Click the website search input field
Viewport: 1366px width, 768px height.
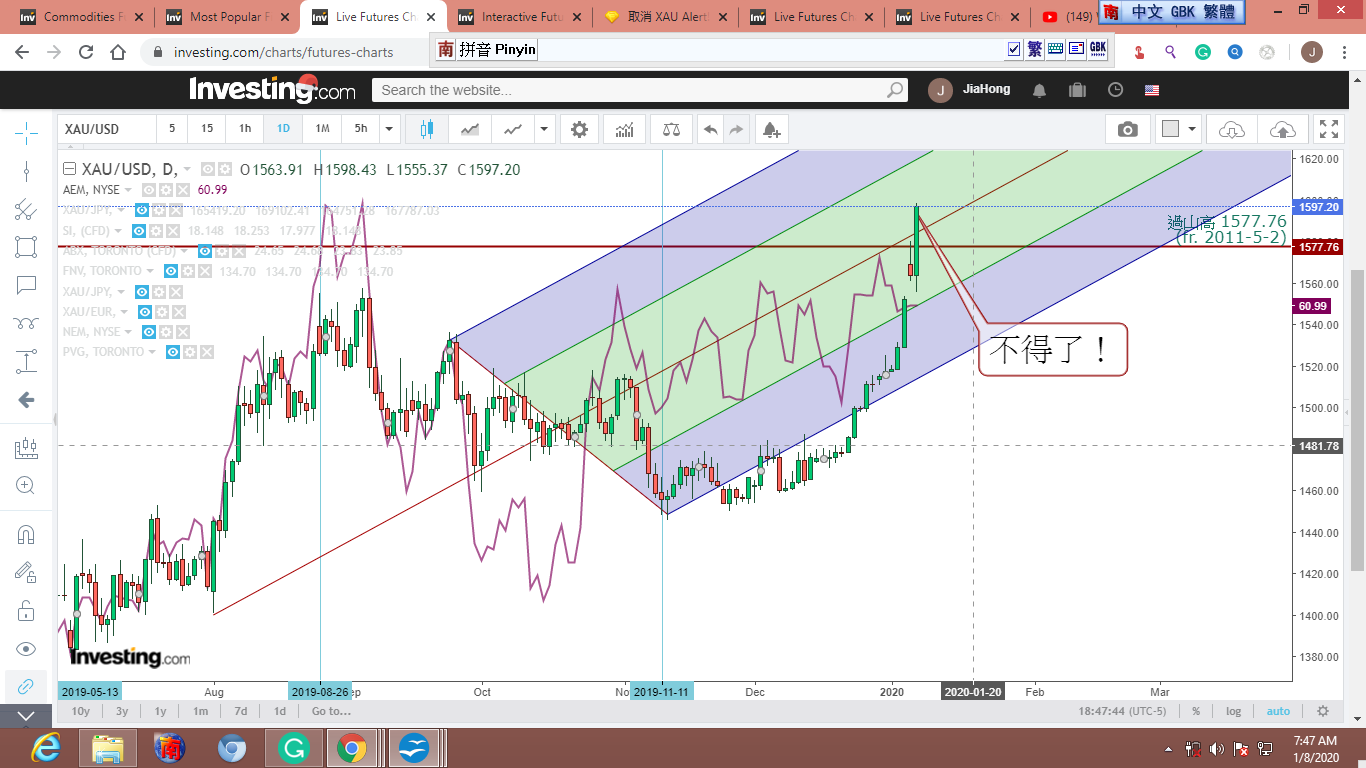(630, 90)
